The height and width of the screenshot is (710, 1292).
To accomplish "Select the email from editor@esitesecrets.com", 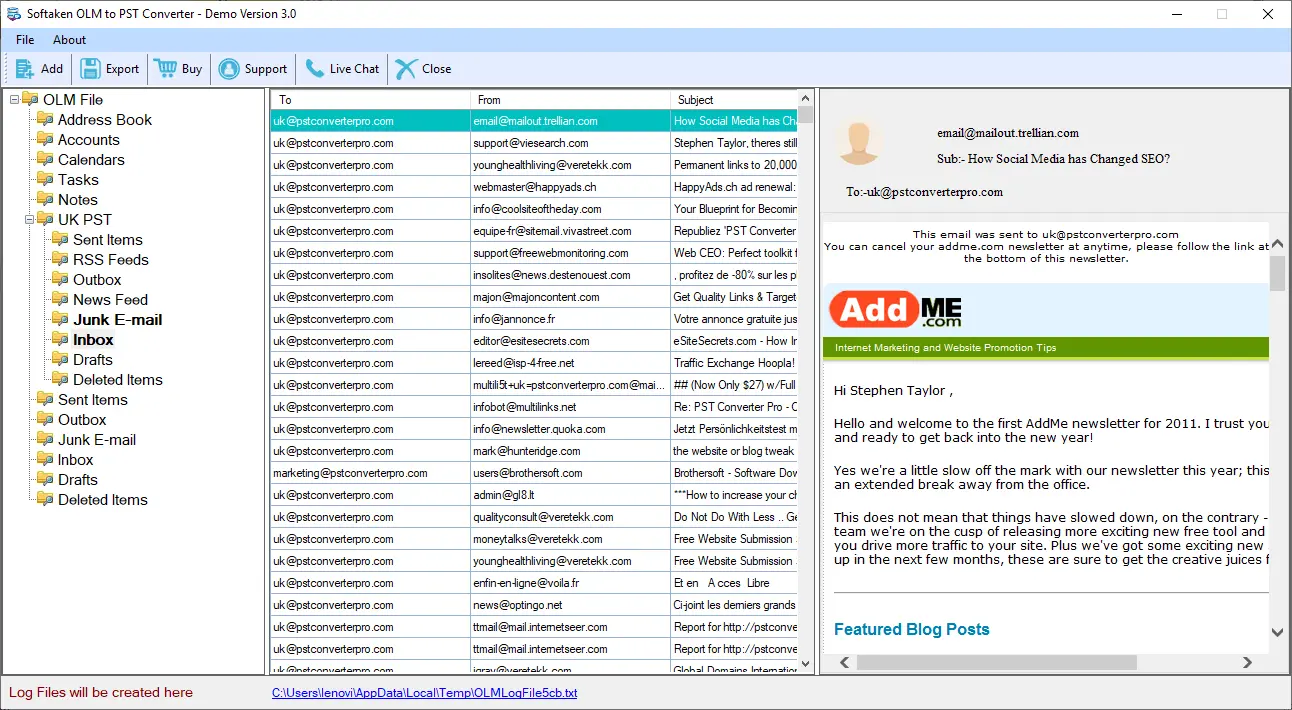I will [534, 341].
